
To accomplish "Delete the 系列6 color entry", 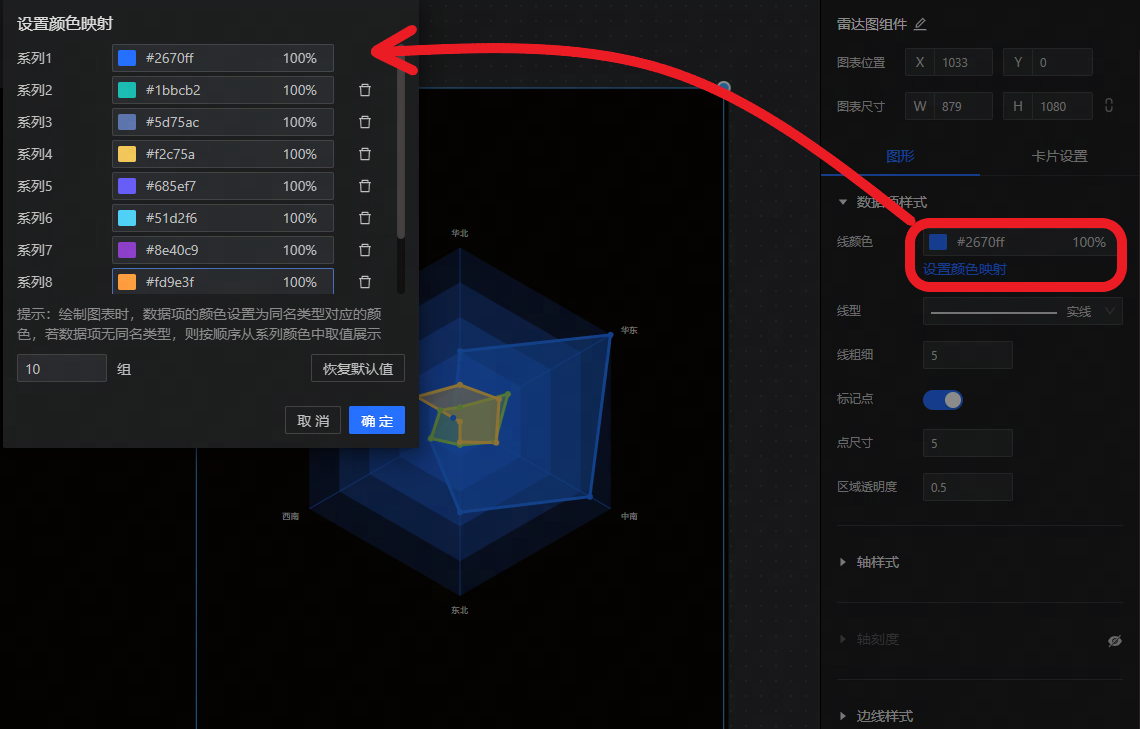I will point(365,218).
